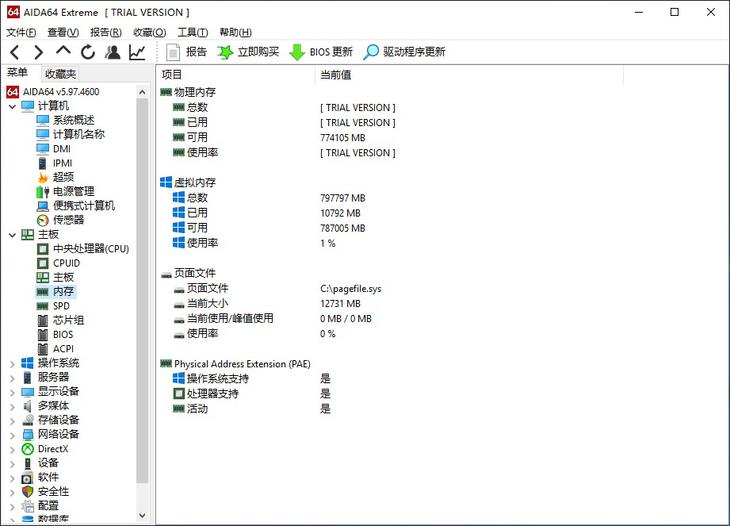This screenshot has height=526, width=730.
Task: Collapse the 主板 tree node
Action: 12,235
